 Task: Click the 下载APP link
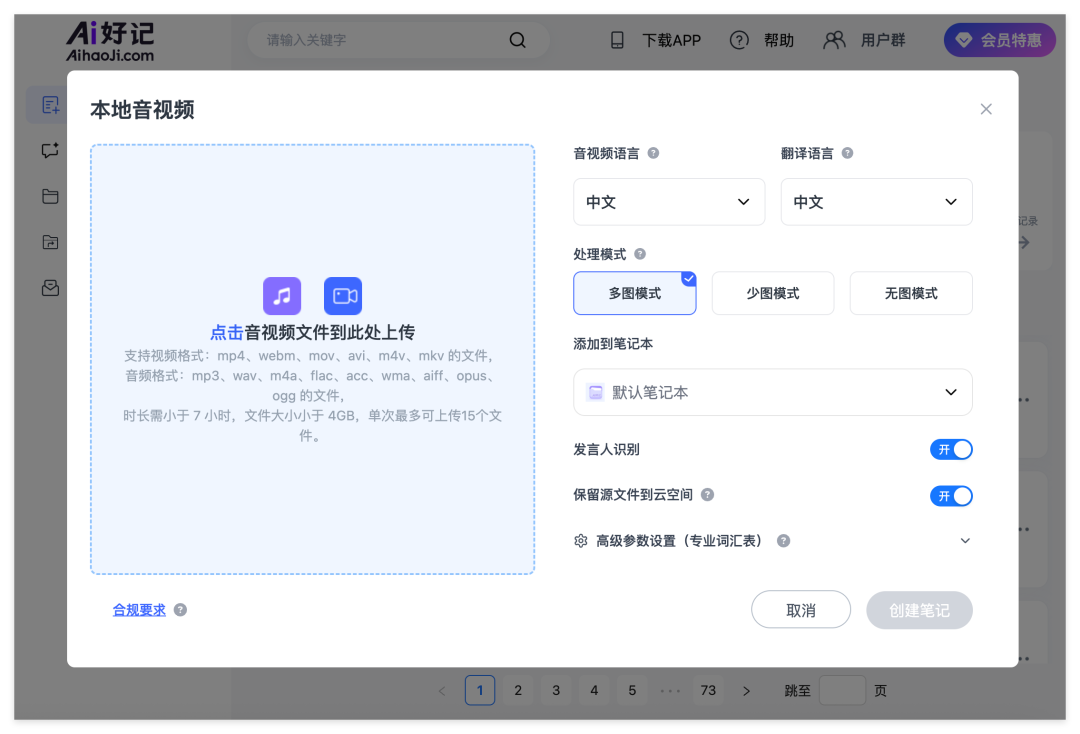672,40
